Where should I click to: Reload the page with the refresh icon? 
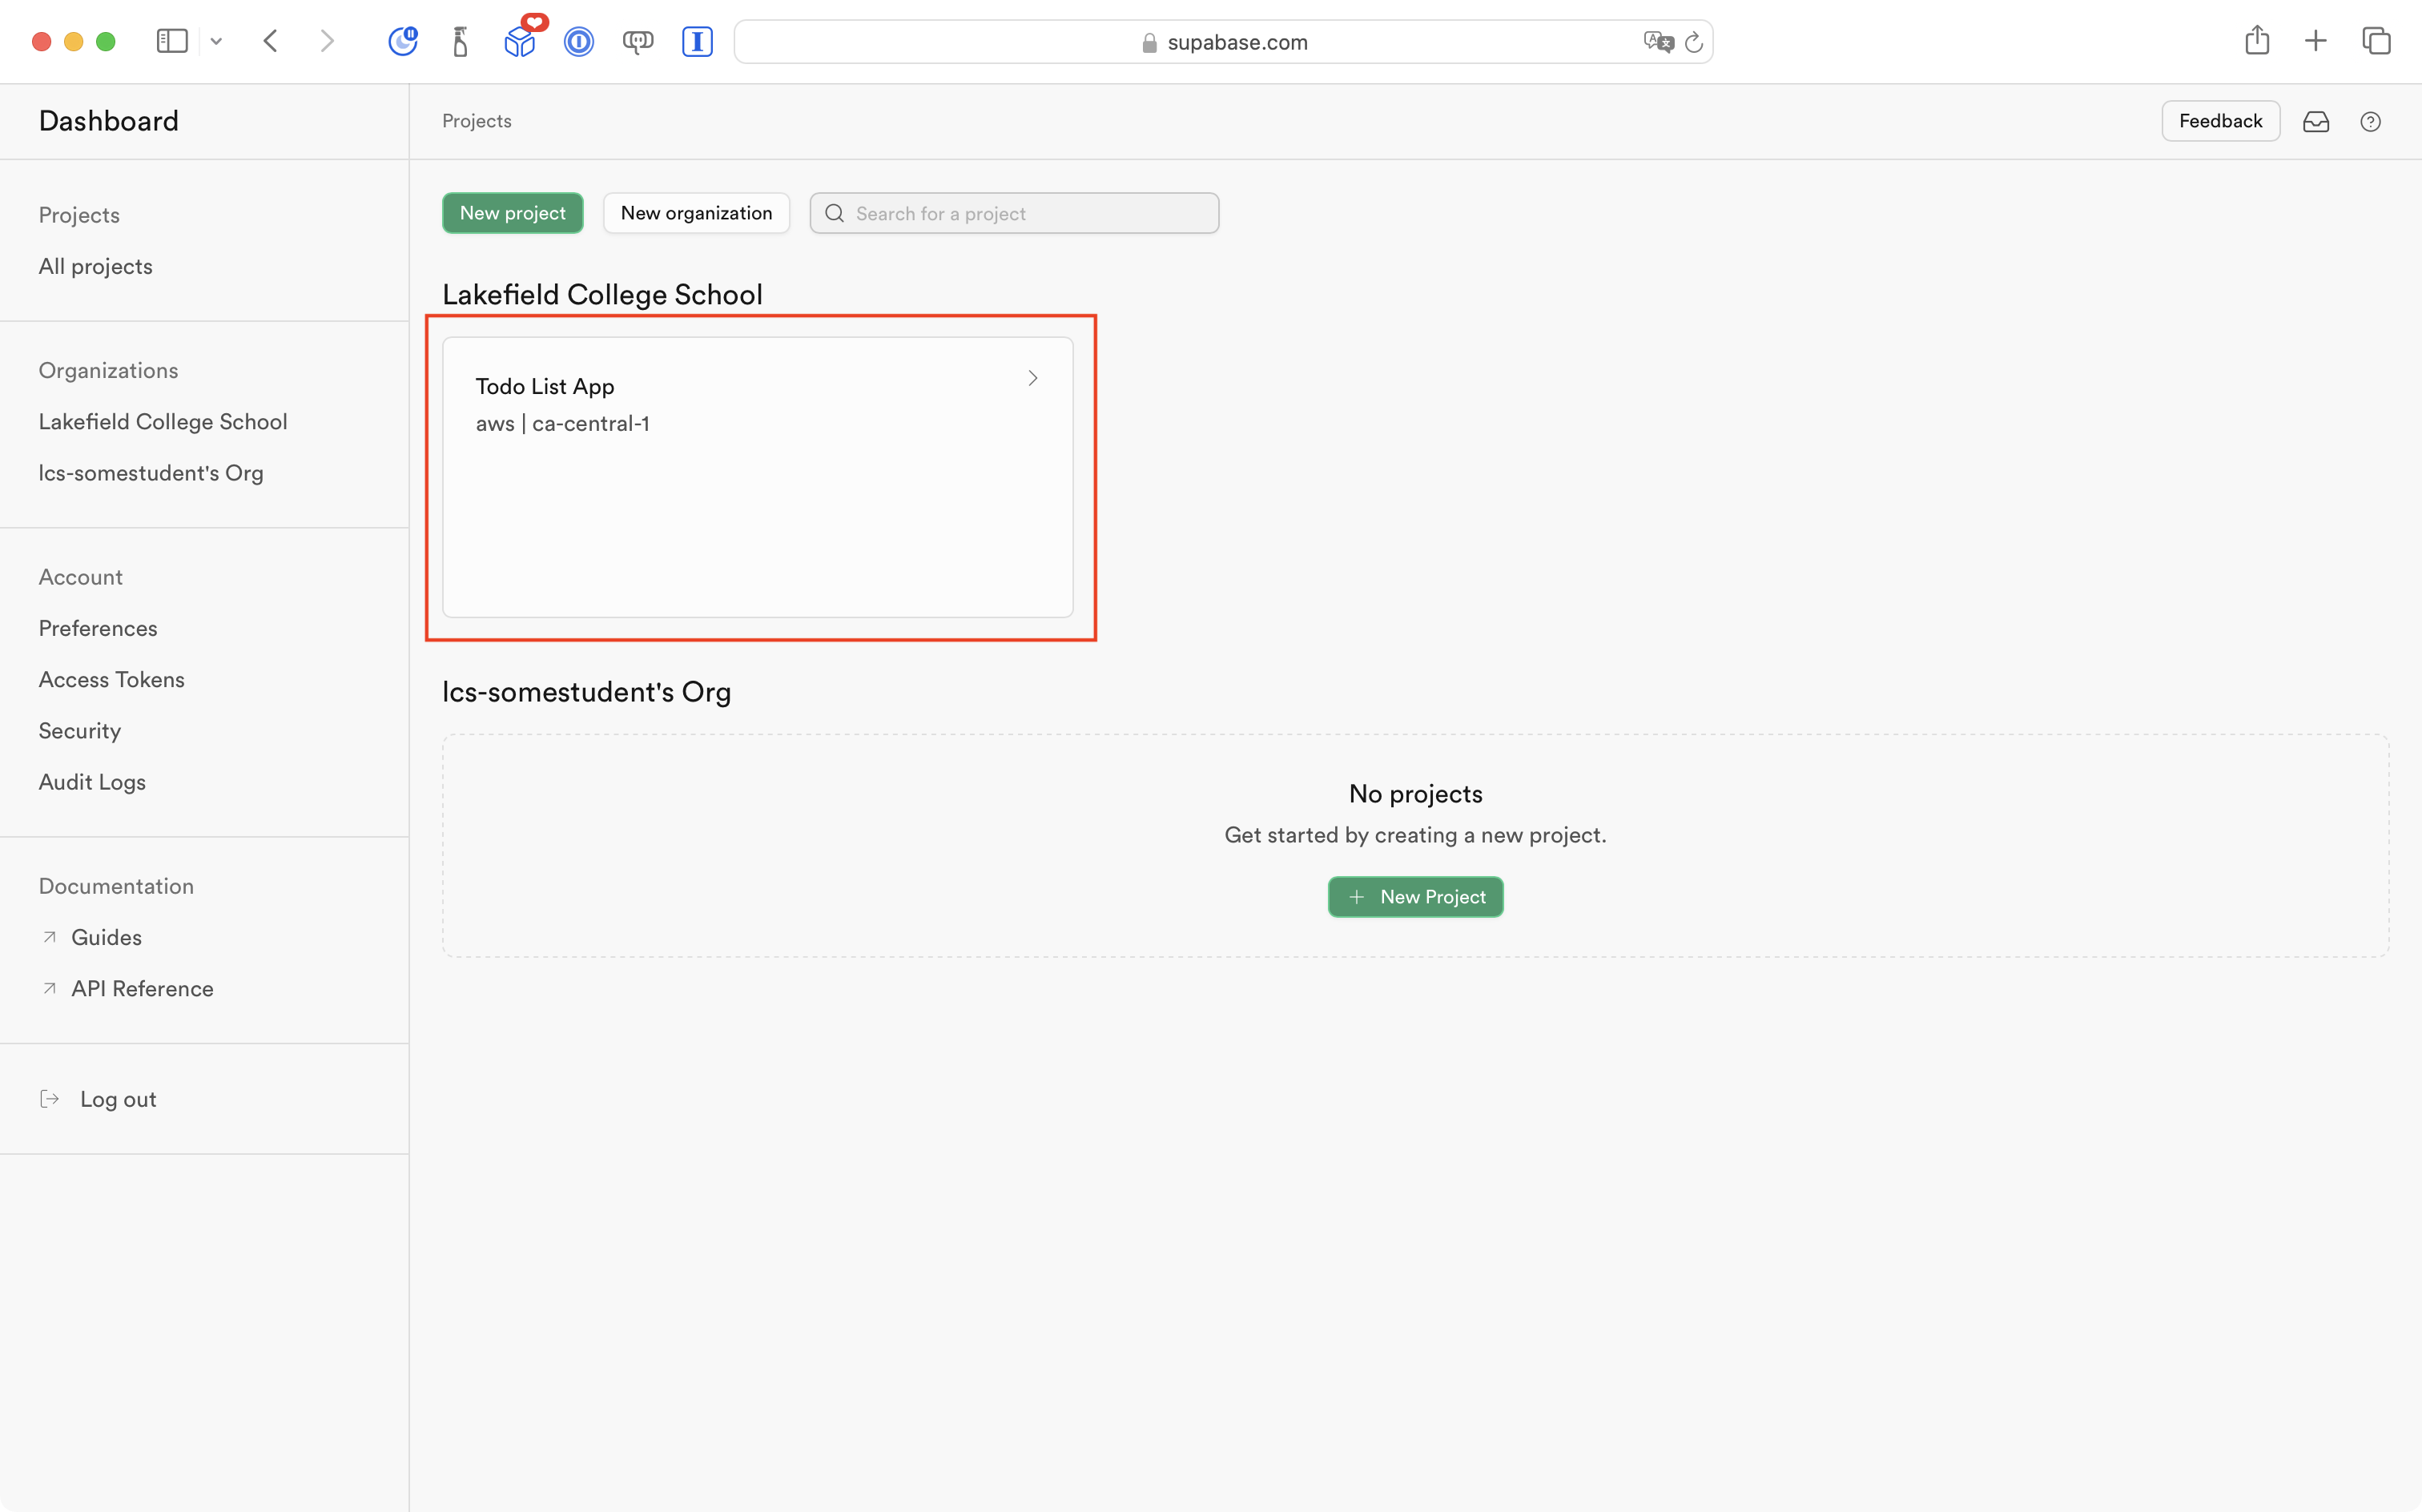point(1694,42)
